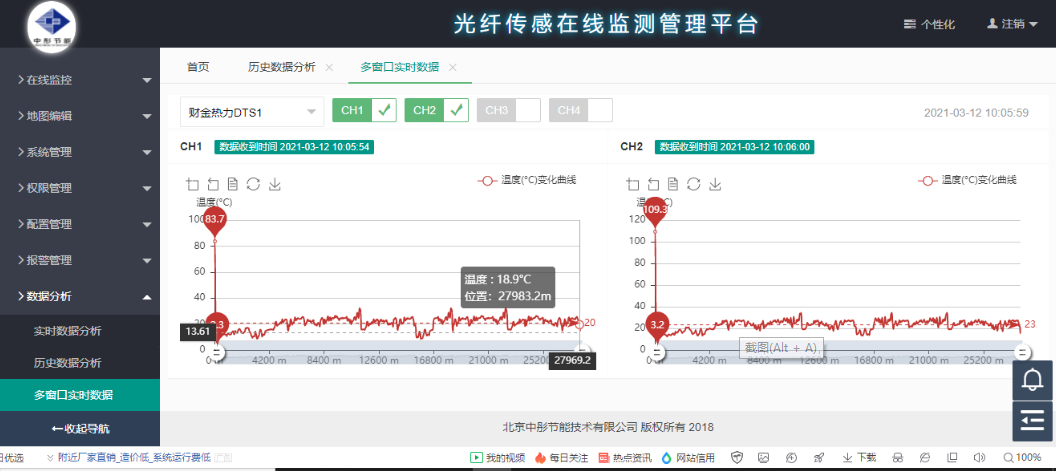1056x471 pixels.
Task: Expand the 在线监控 sidebar menu
Action: [80, 79]
